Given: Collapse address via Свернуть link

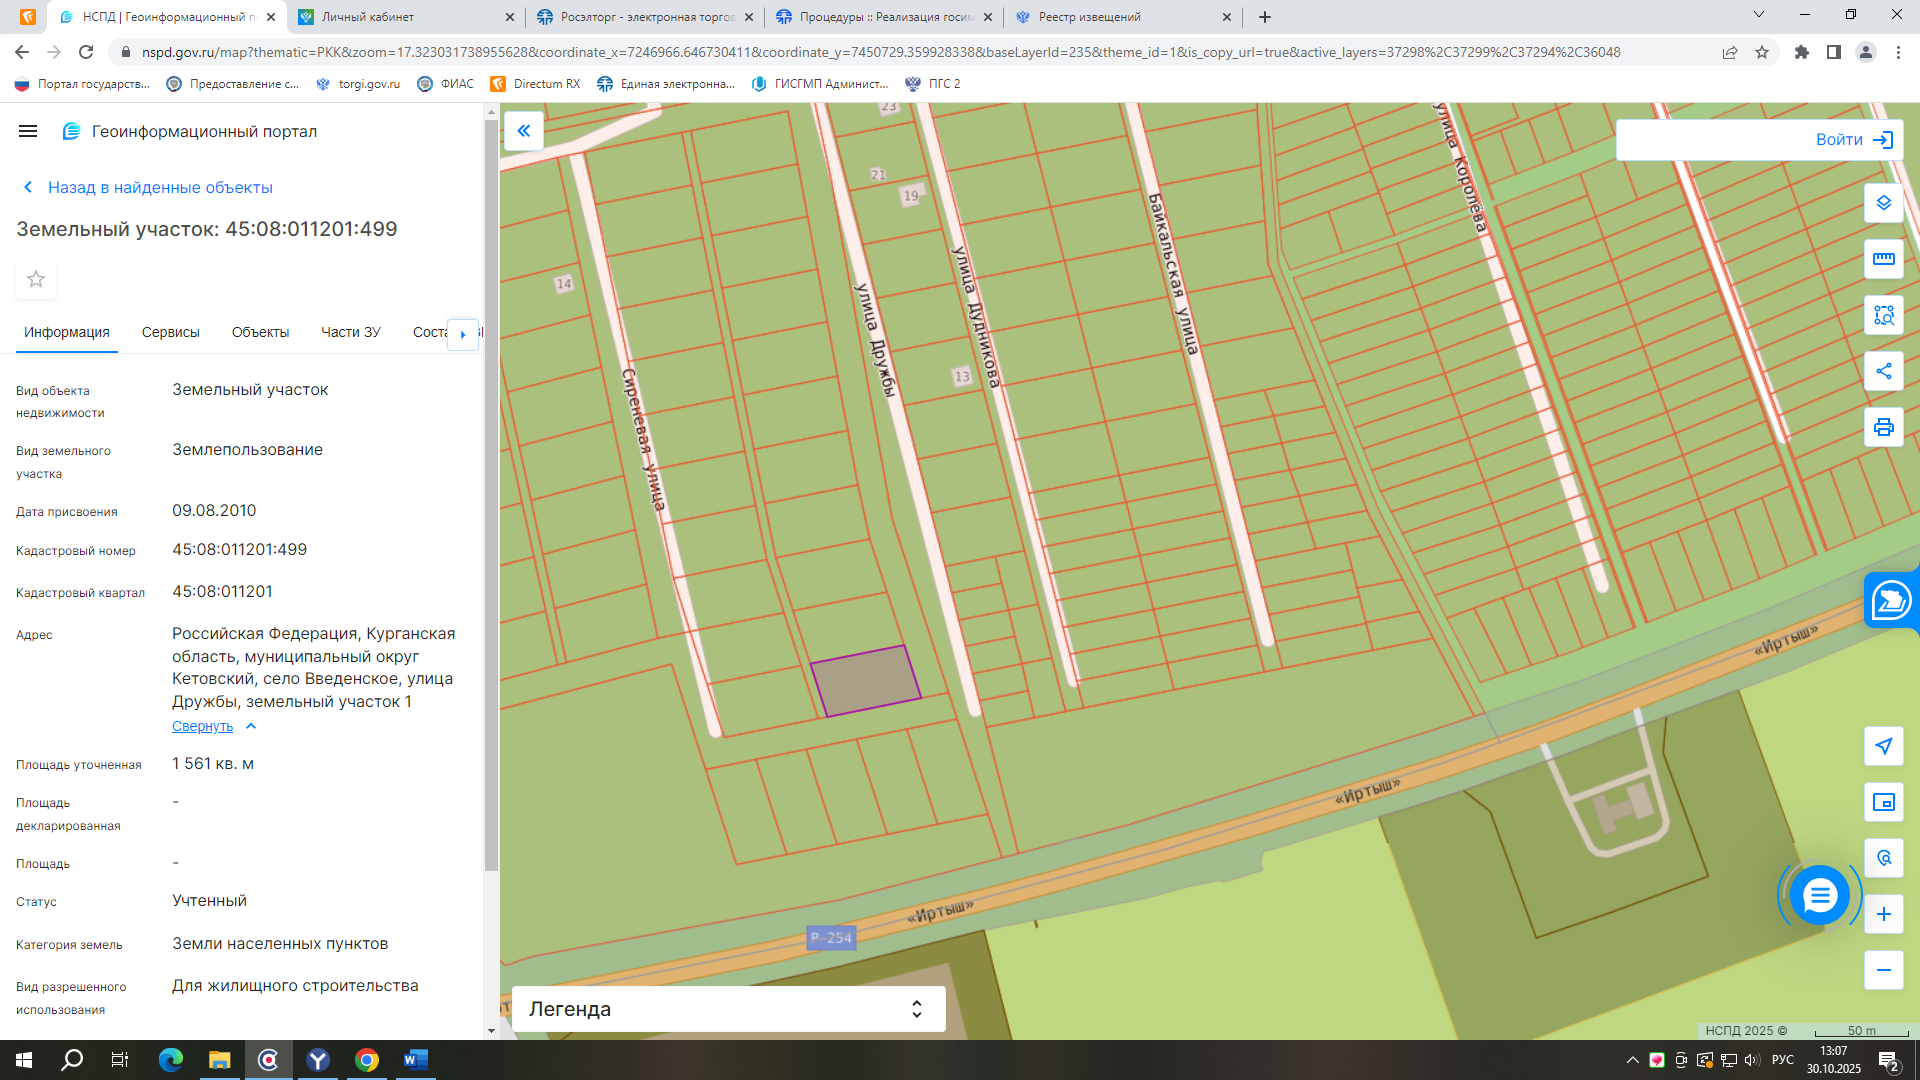Looking at the screenshot, I should [202, 727].
